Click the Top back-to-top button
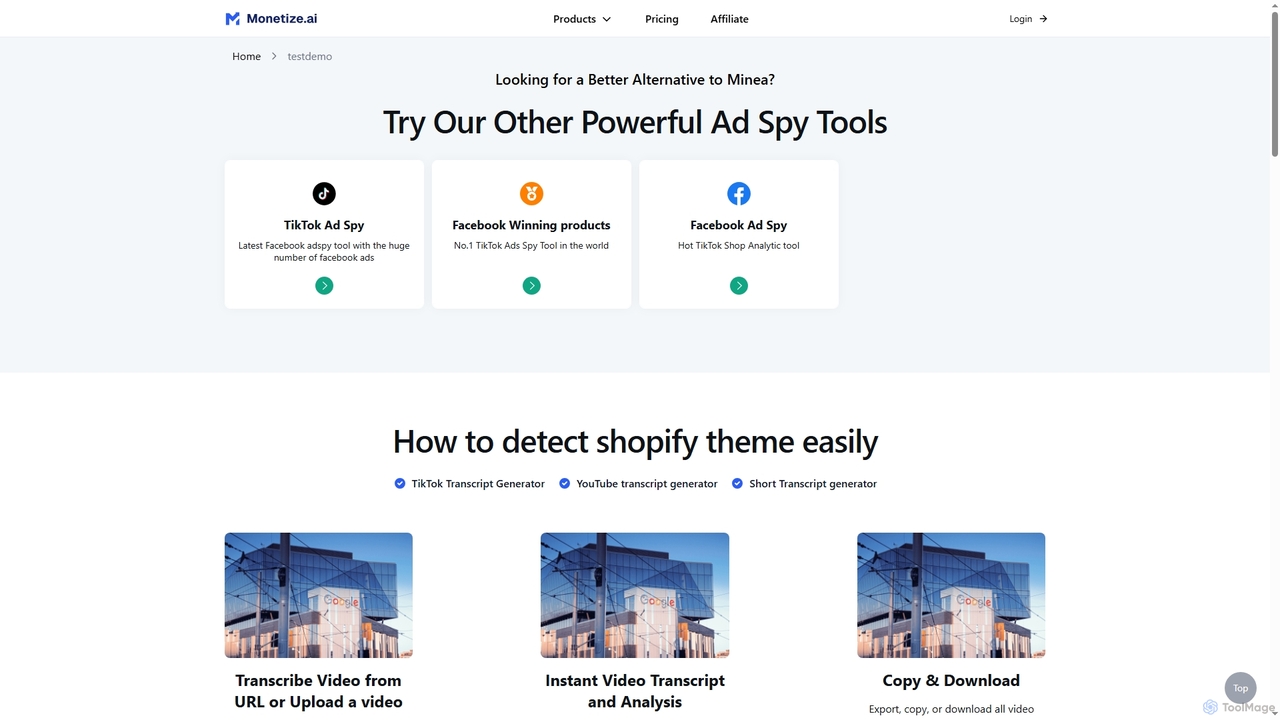Screen dimensions: 1280x720 click(x=1240, y=688)
